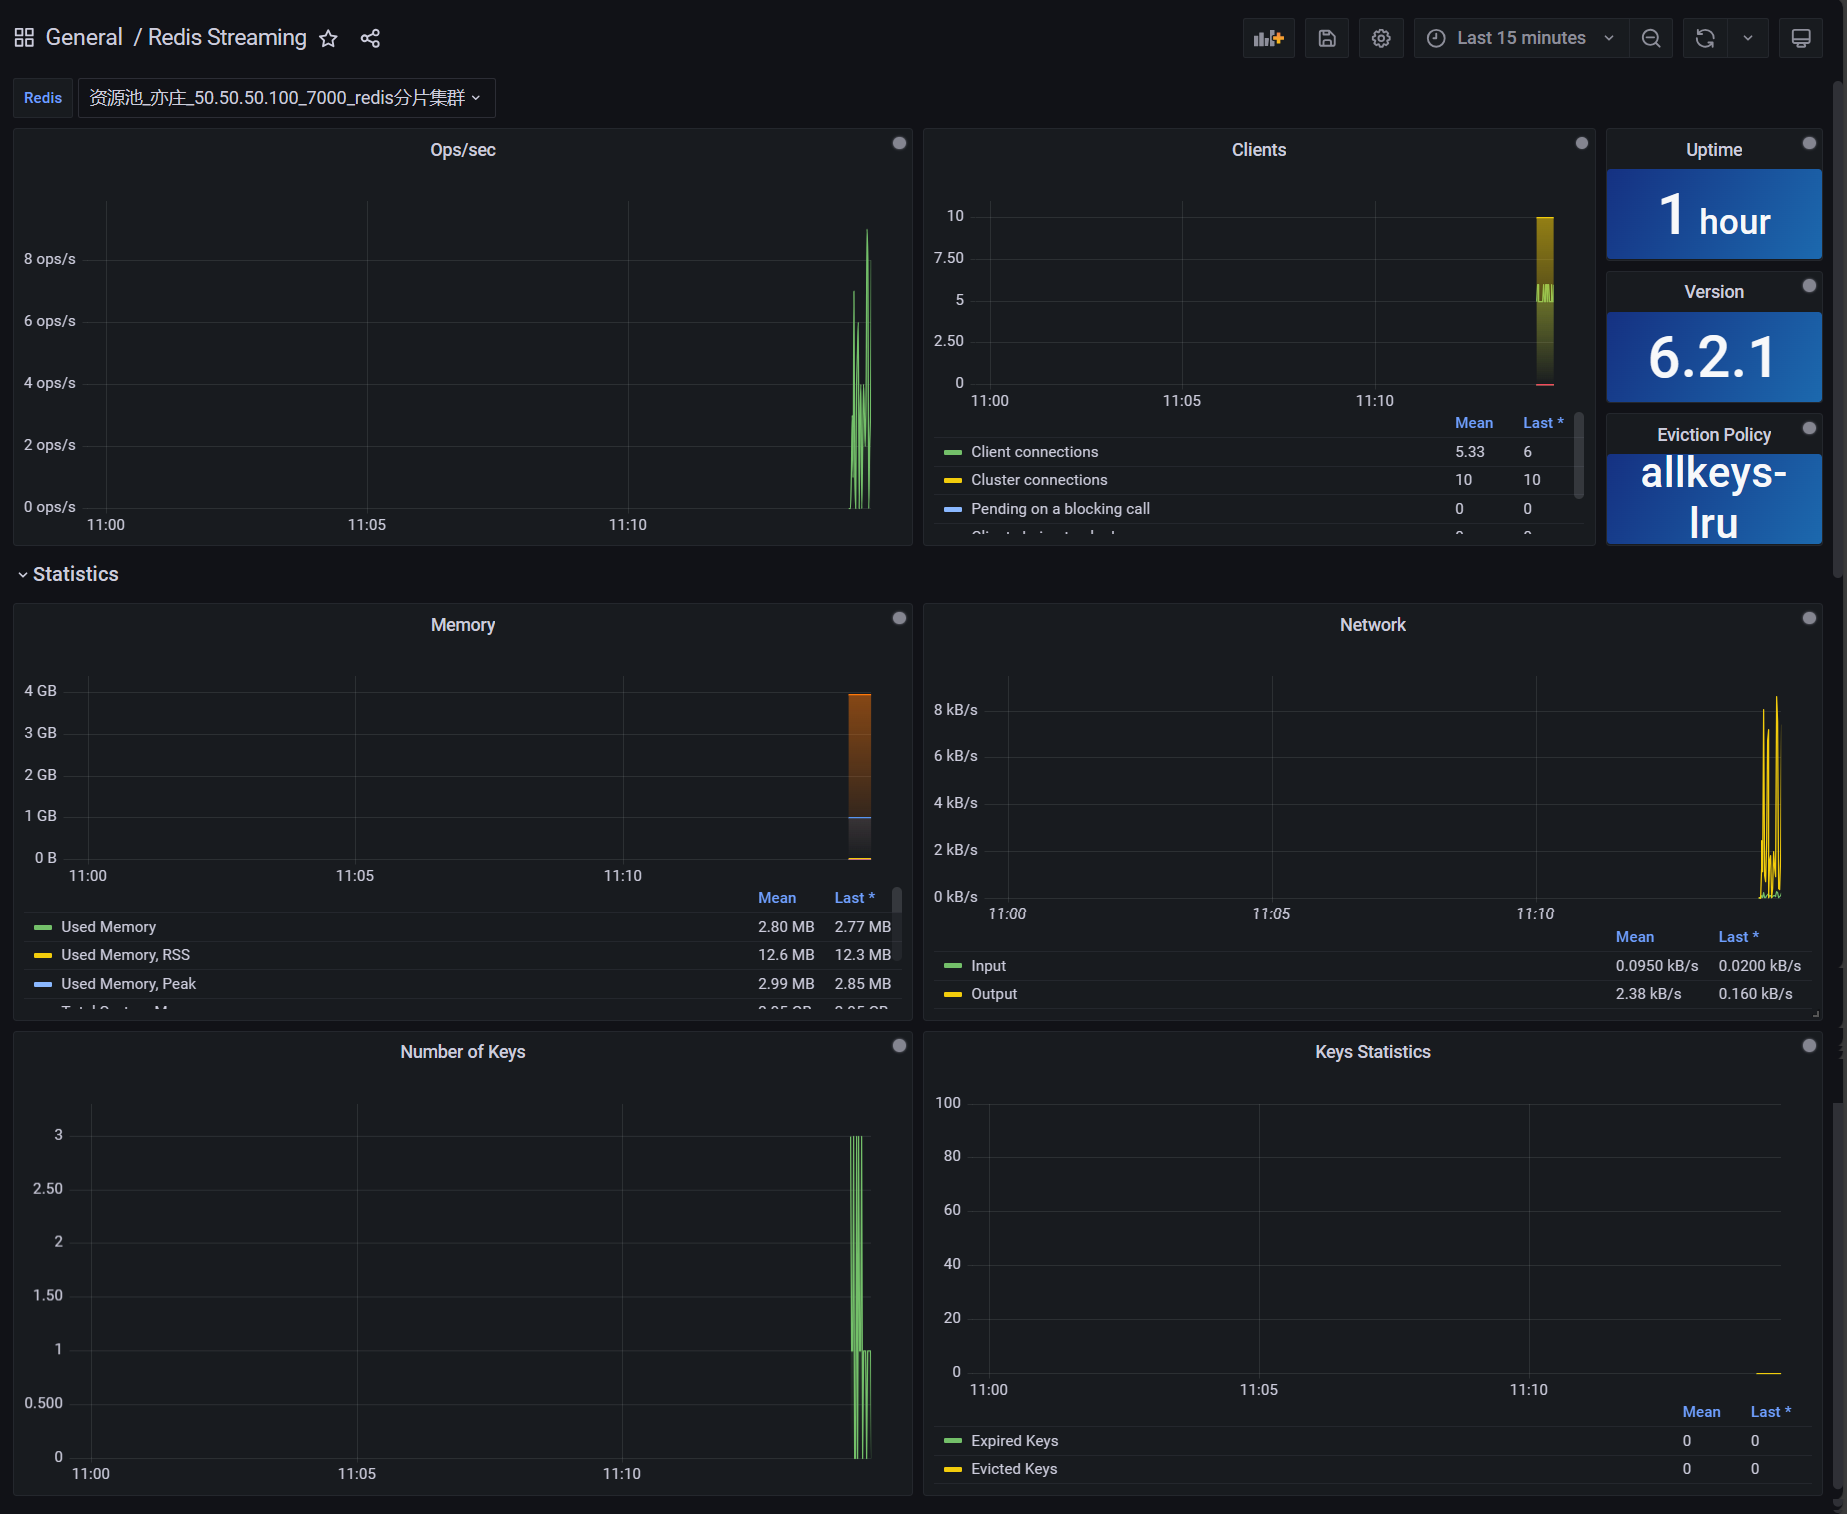Screen dimensions: 1847x1514
Task: Click the Redis variable label
Action: (x=43, y=98)
